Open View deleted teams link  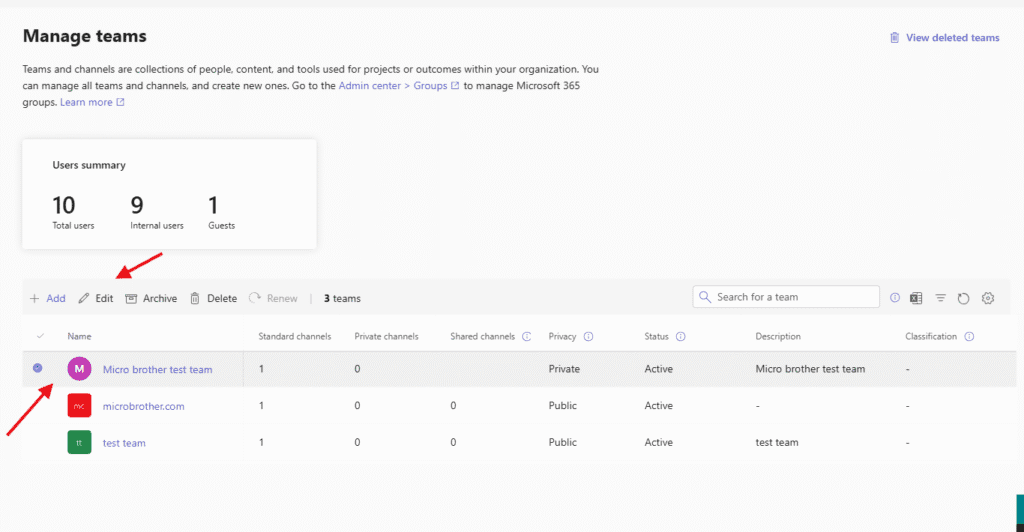[x=945, y=38]
